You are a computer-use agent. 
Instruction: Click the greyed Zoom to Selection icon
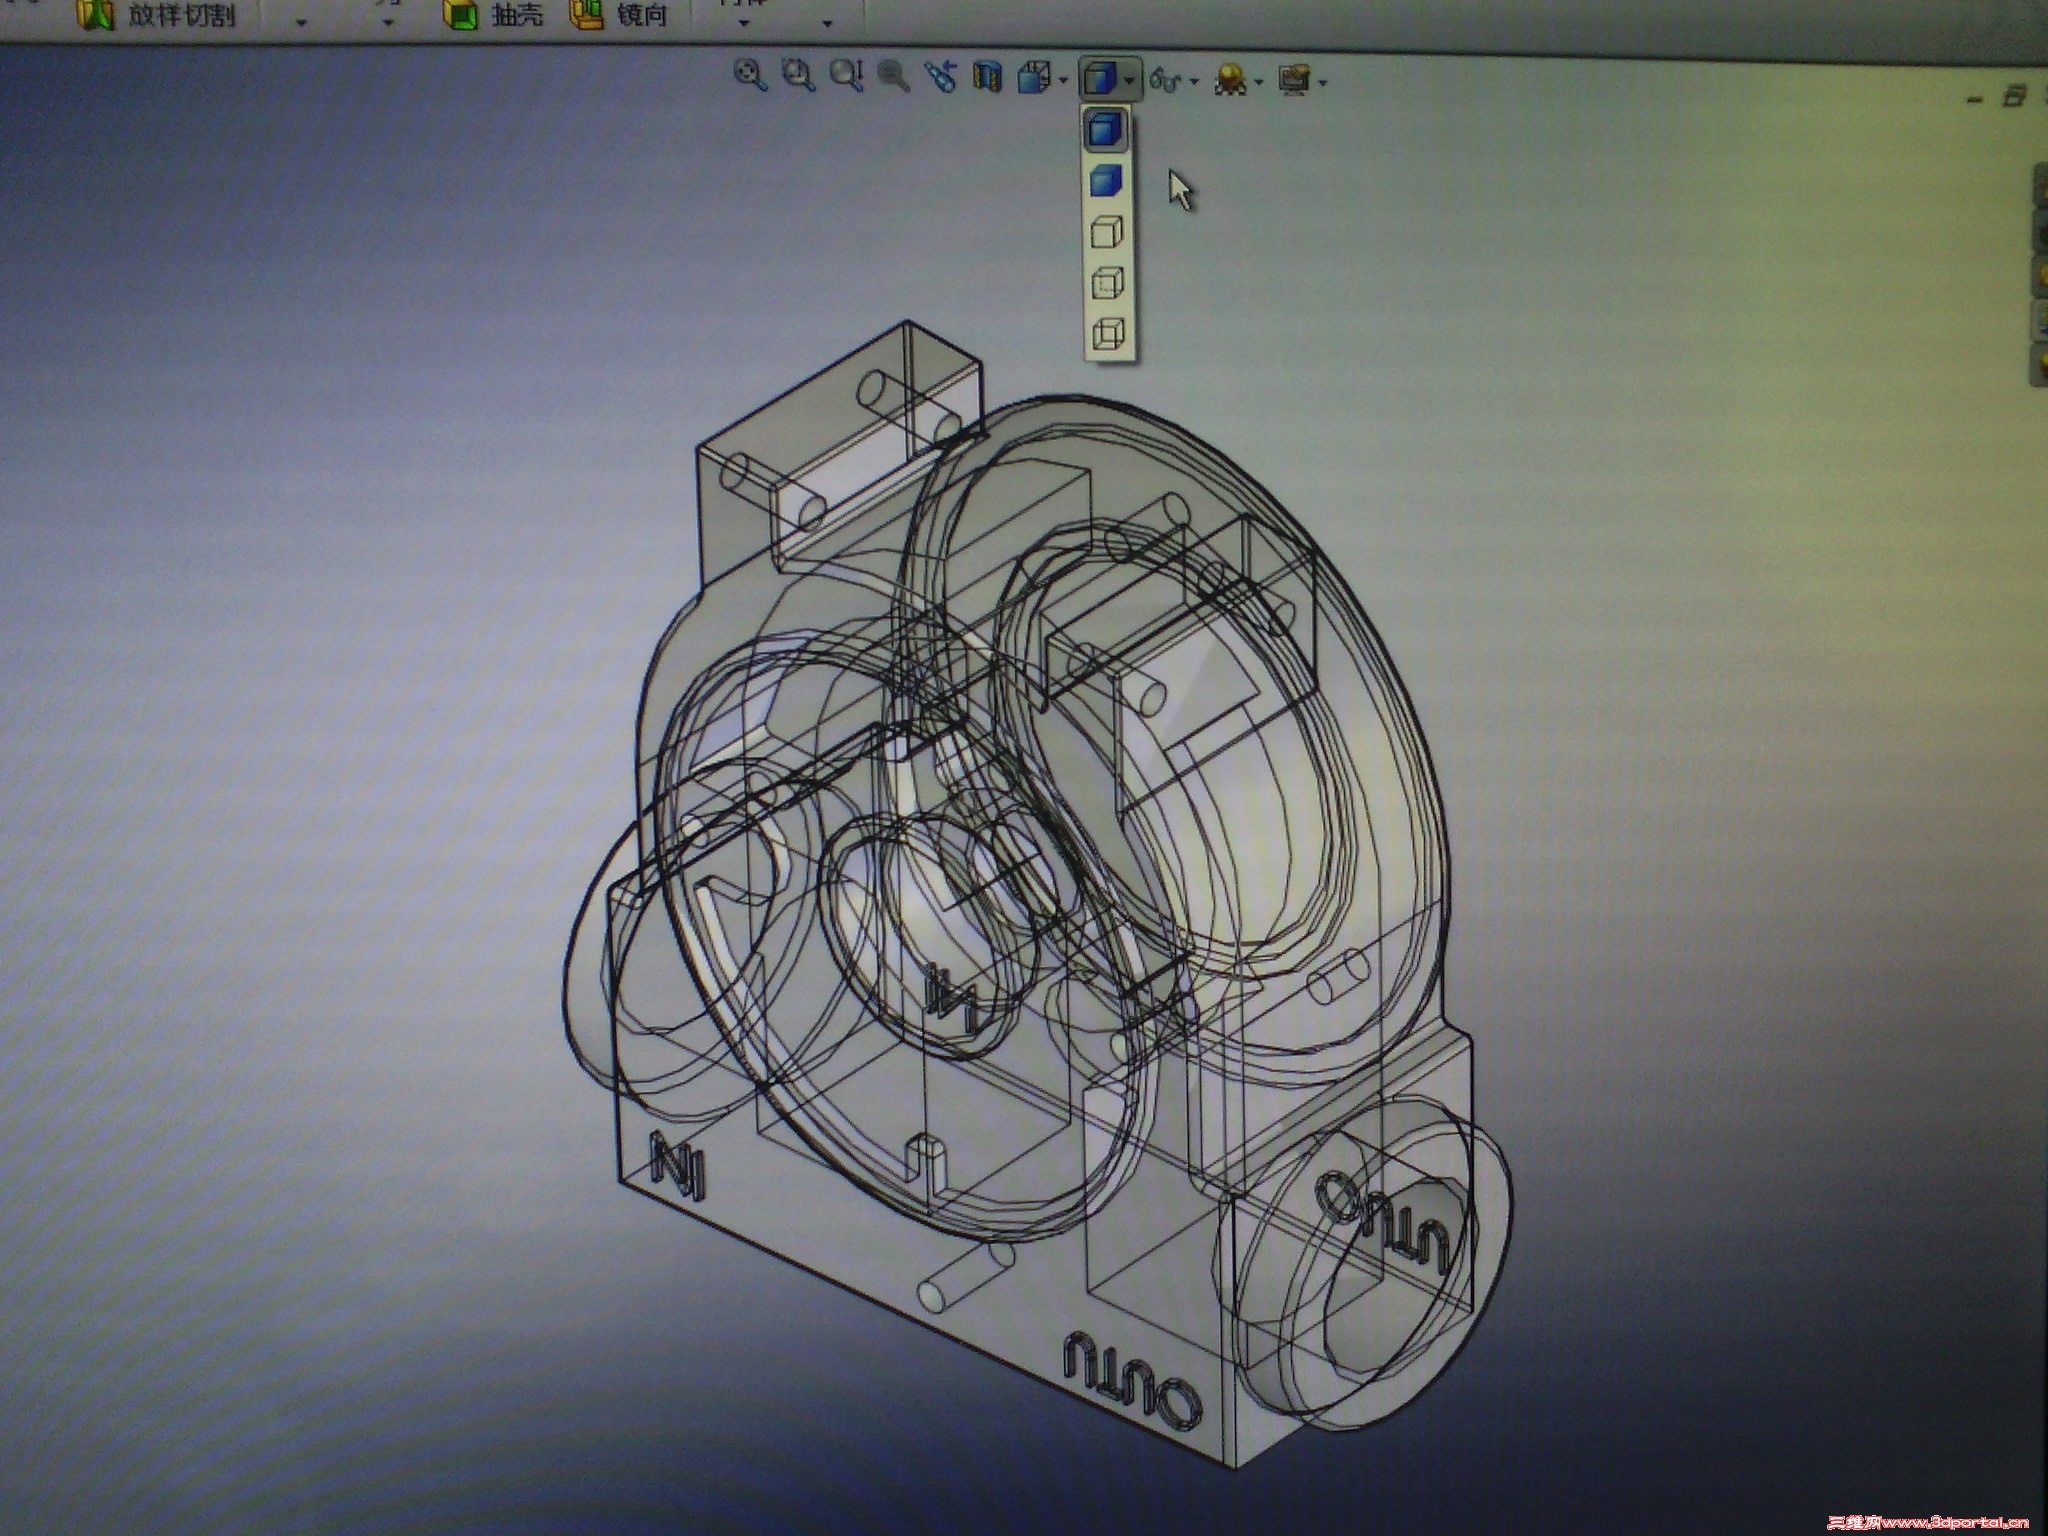coord(893,76)
